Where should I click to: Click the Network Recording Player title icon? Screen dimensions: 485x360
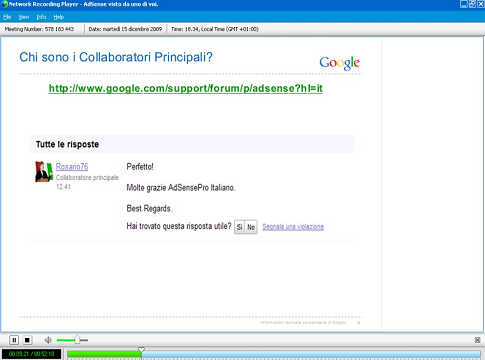pos(4,4)
